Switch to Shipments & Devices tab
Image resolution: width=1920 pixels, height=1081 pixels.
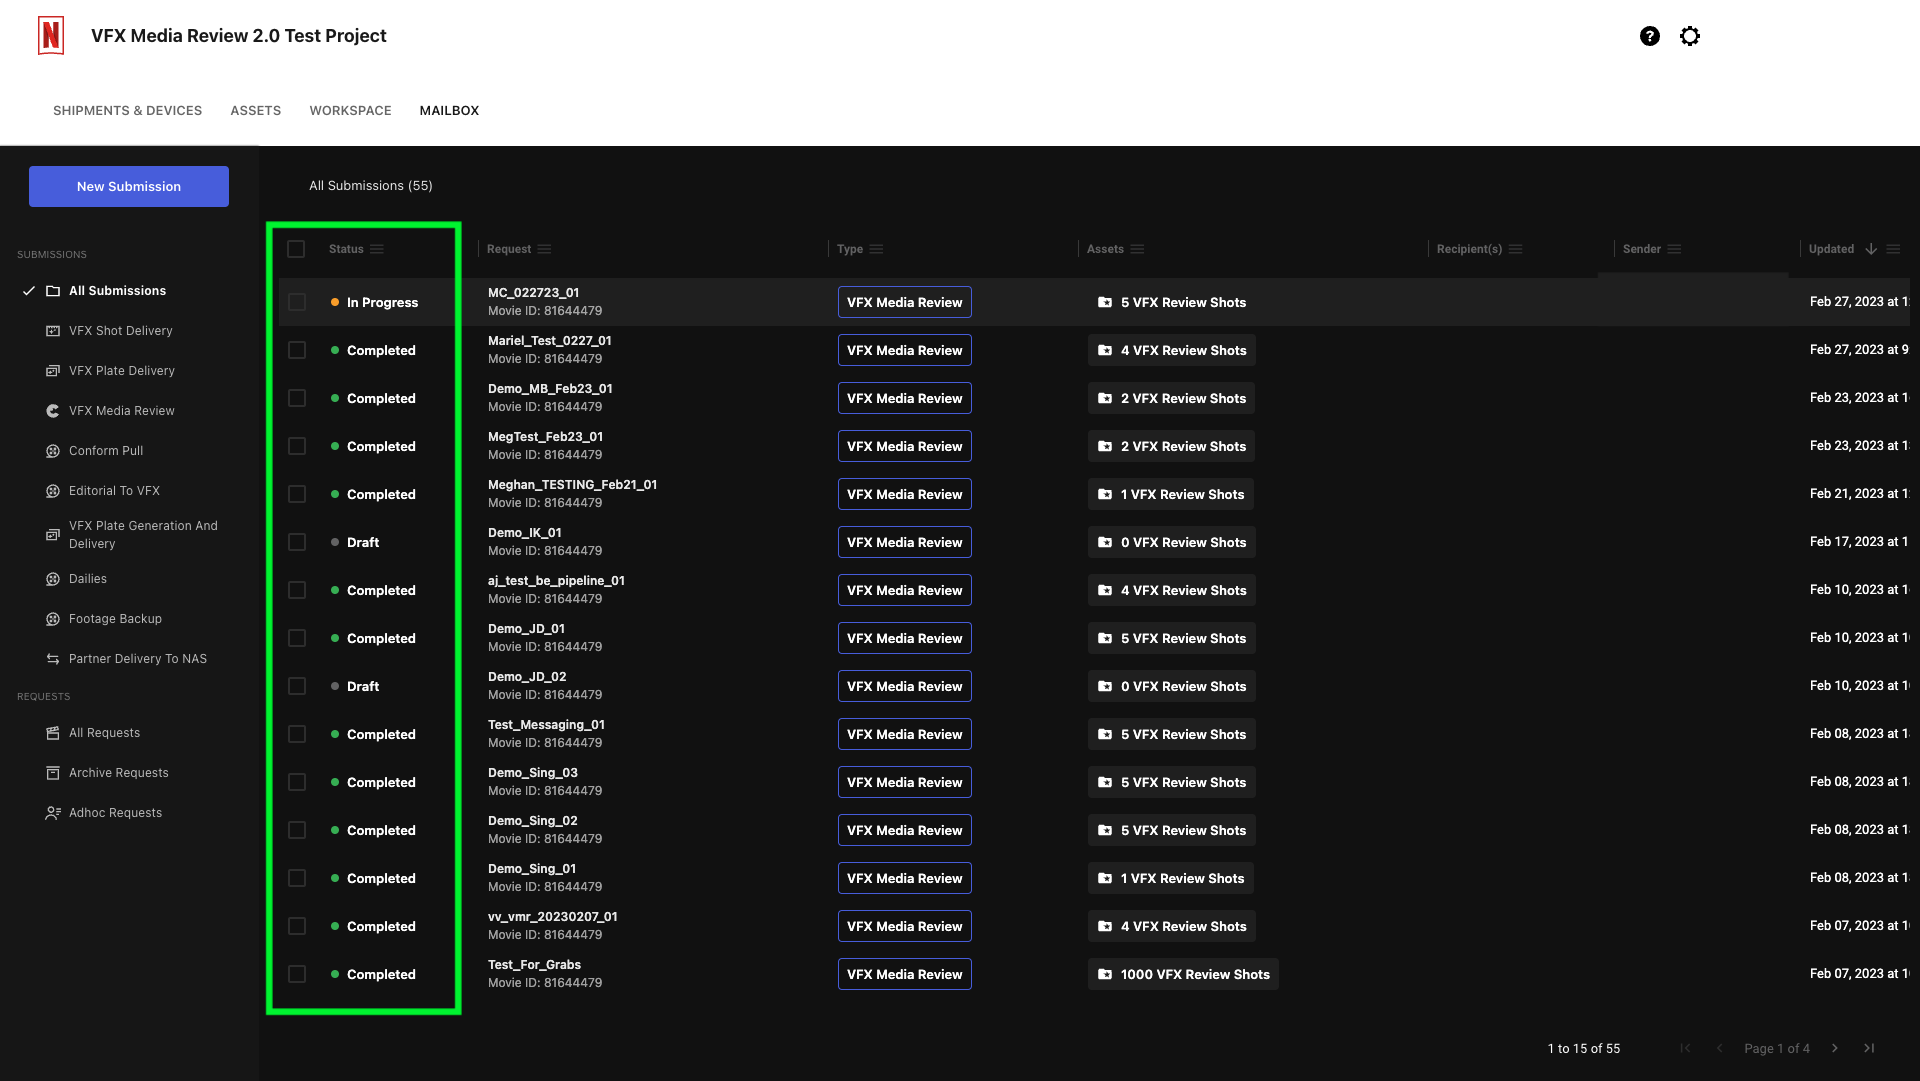[127, 111]
